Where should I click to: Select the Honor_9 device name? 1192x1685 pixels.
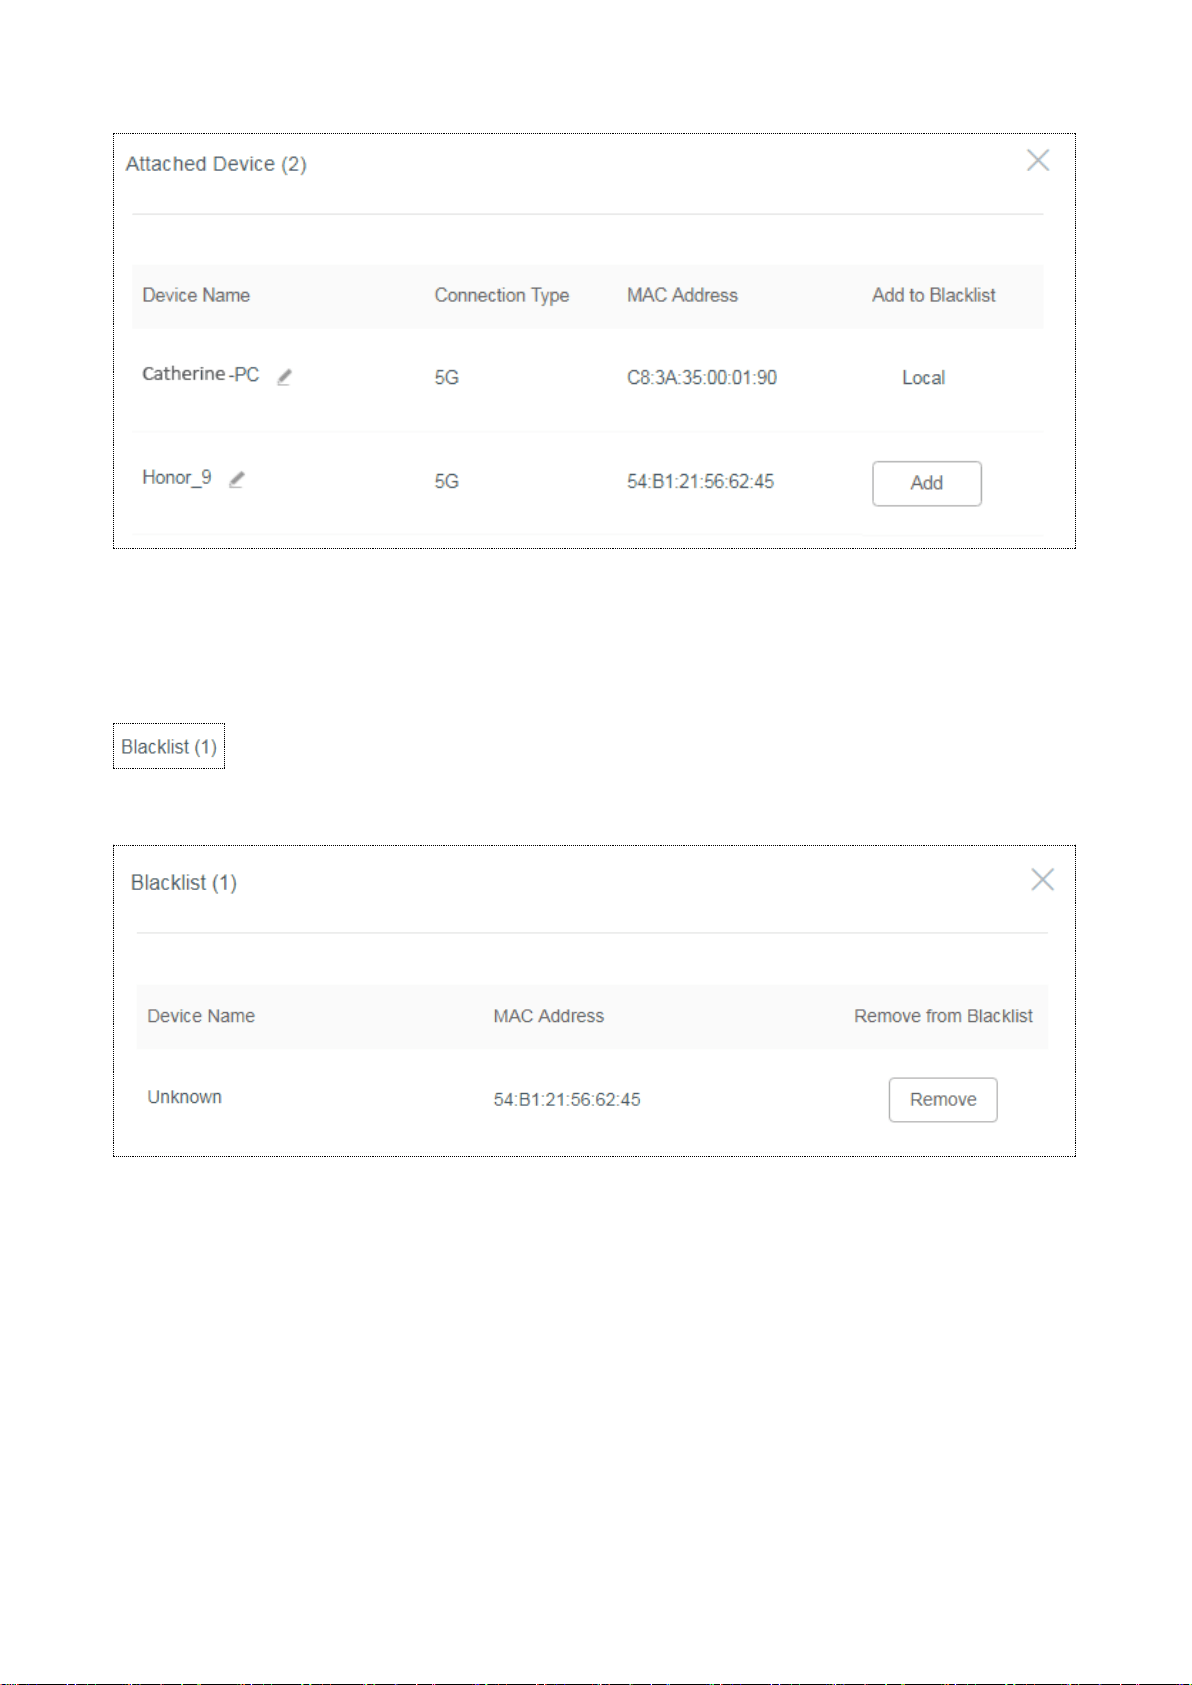[x=177, y=478]
